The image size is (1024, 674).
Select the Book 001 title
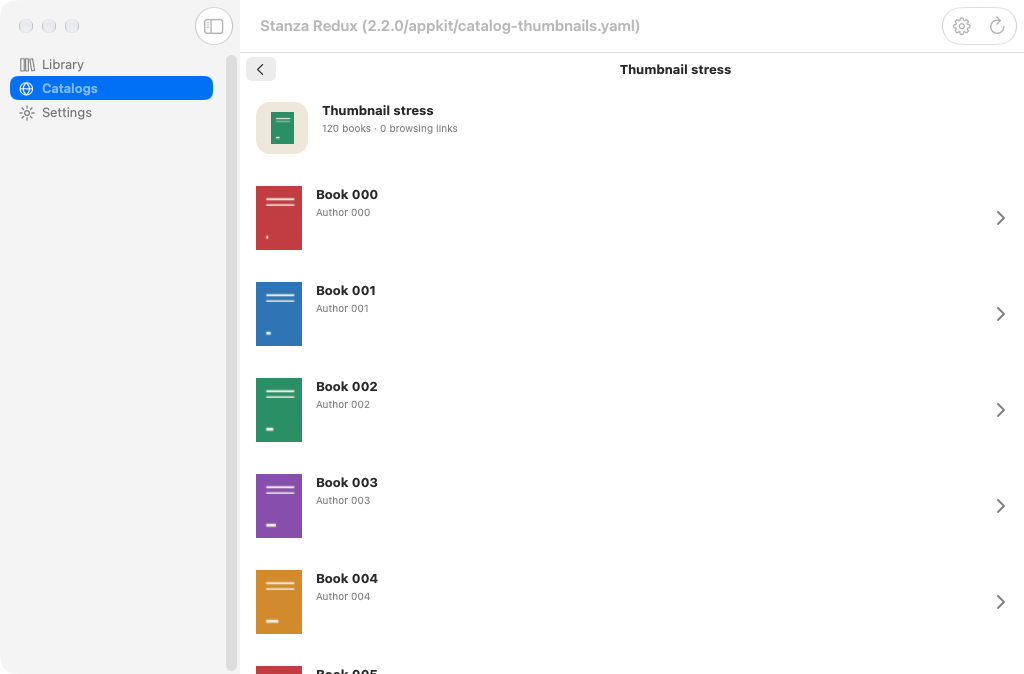point(346,291)
